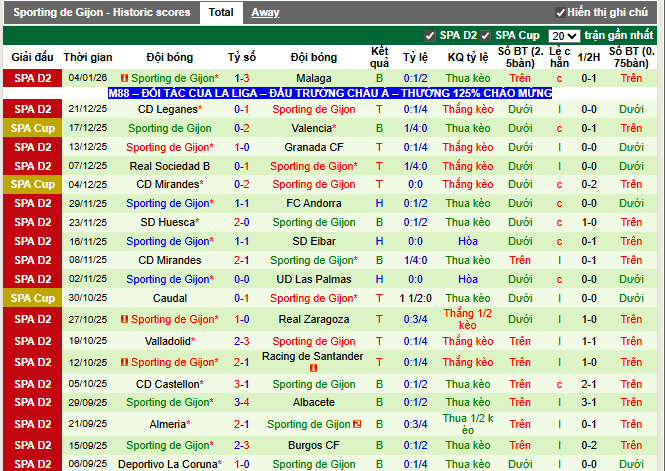Click Albacete team name
665x471 pixels.
pos(314,402)
